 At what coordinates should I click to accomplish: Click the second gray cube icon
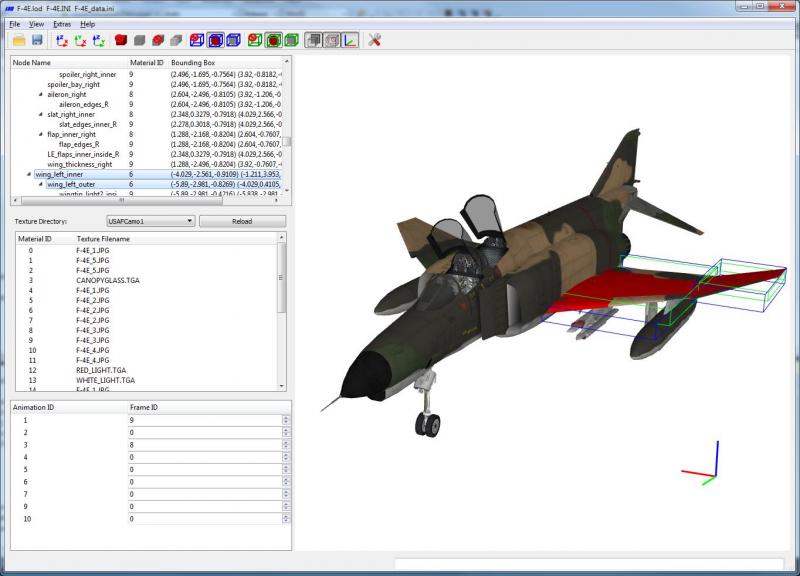click(x=176, y=40)
